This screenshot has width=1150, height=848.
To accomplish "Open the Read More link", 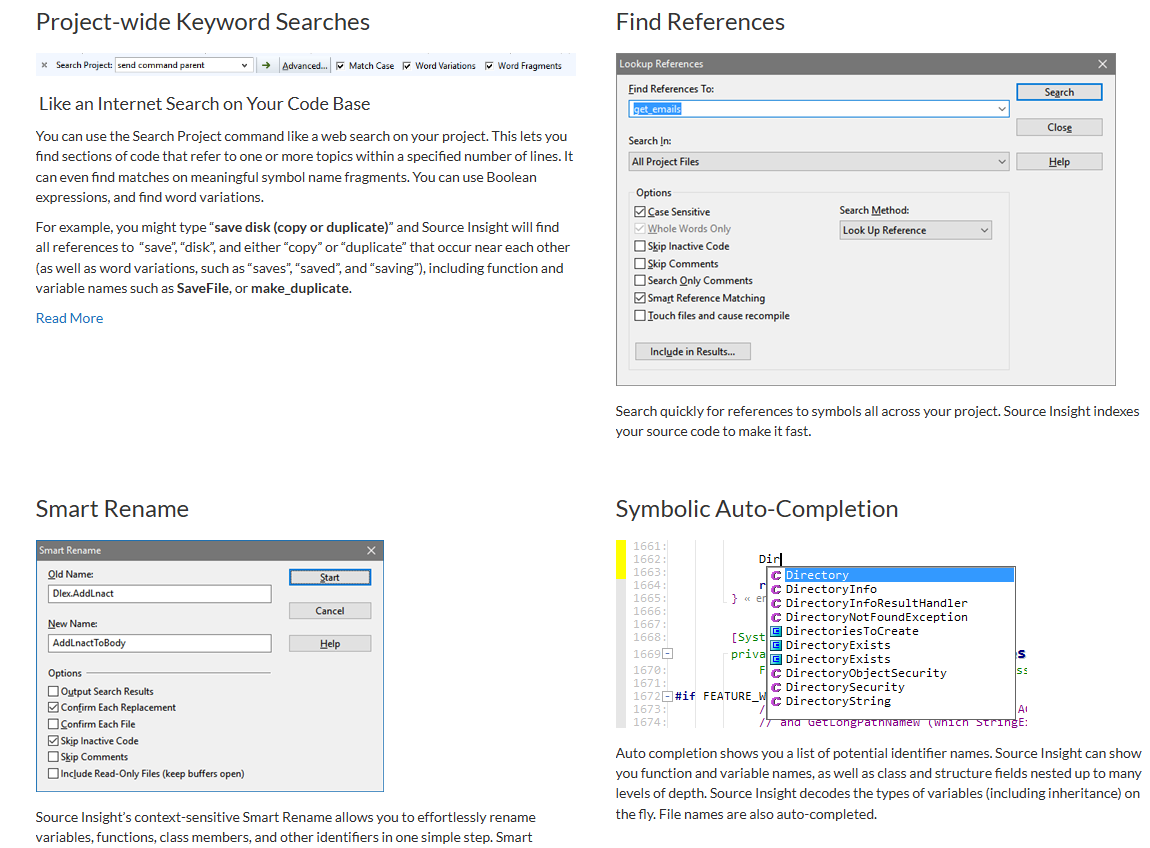I will coord(70,318).
